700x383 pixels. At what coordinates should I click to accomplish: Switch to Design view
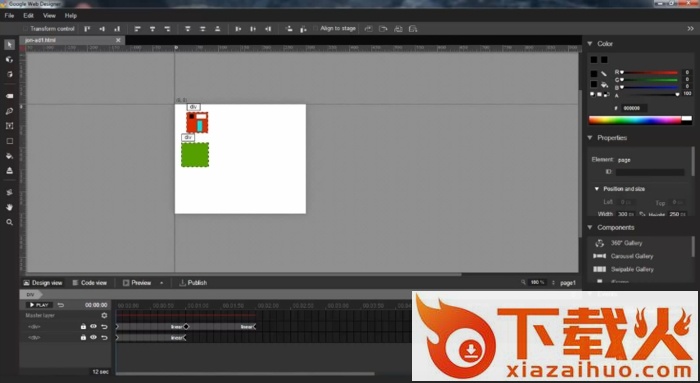[43, 283]
